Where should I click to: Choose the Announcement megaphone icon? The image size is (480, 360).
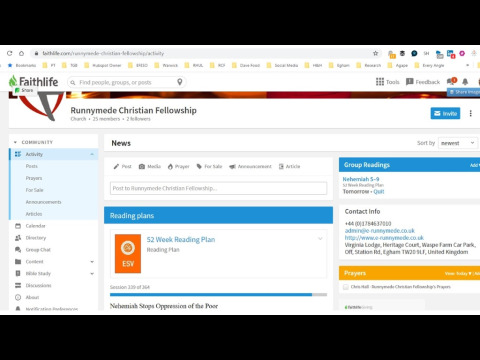point(232,166)
